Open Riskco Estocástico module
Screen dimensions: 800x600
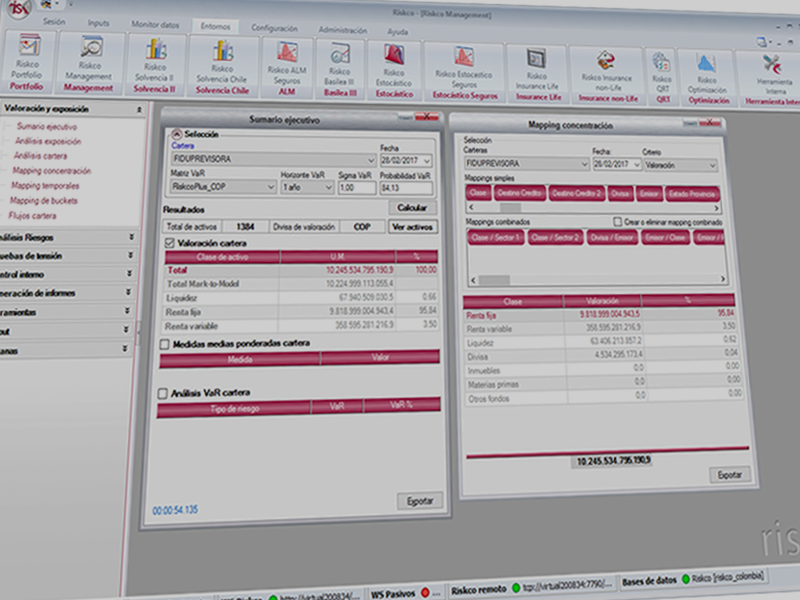click(x=394, y=56)
